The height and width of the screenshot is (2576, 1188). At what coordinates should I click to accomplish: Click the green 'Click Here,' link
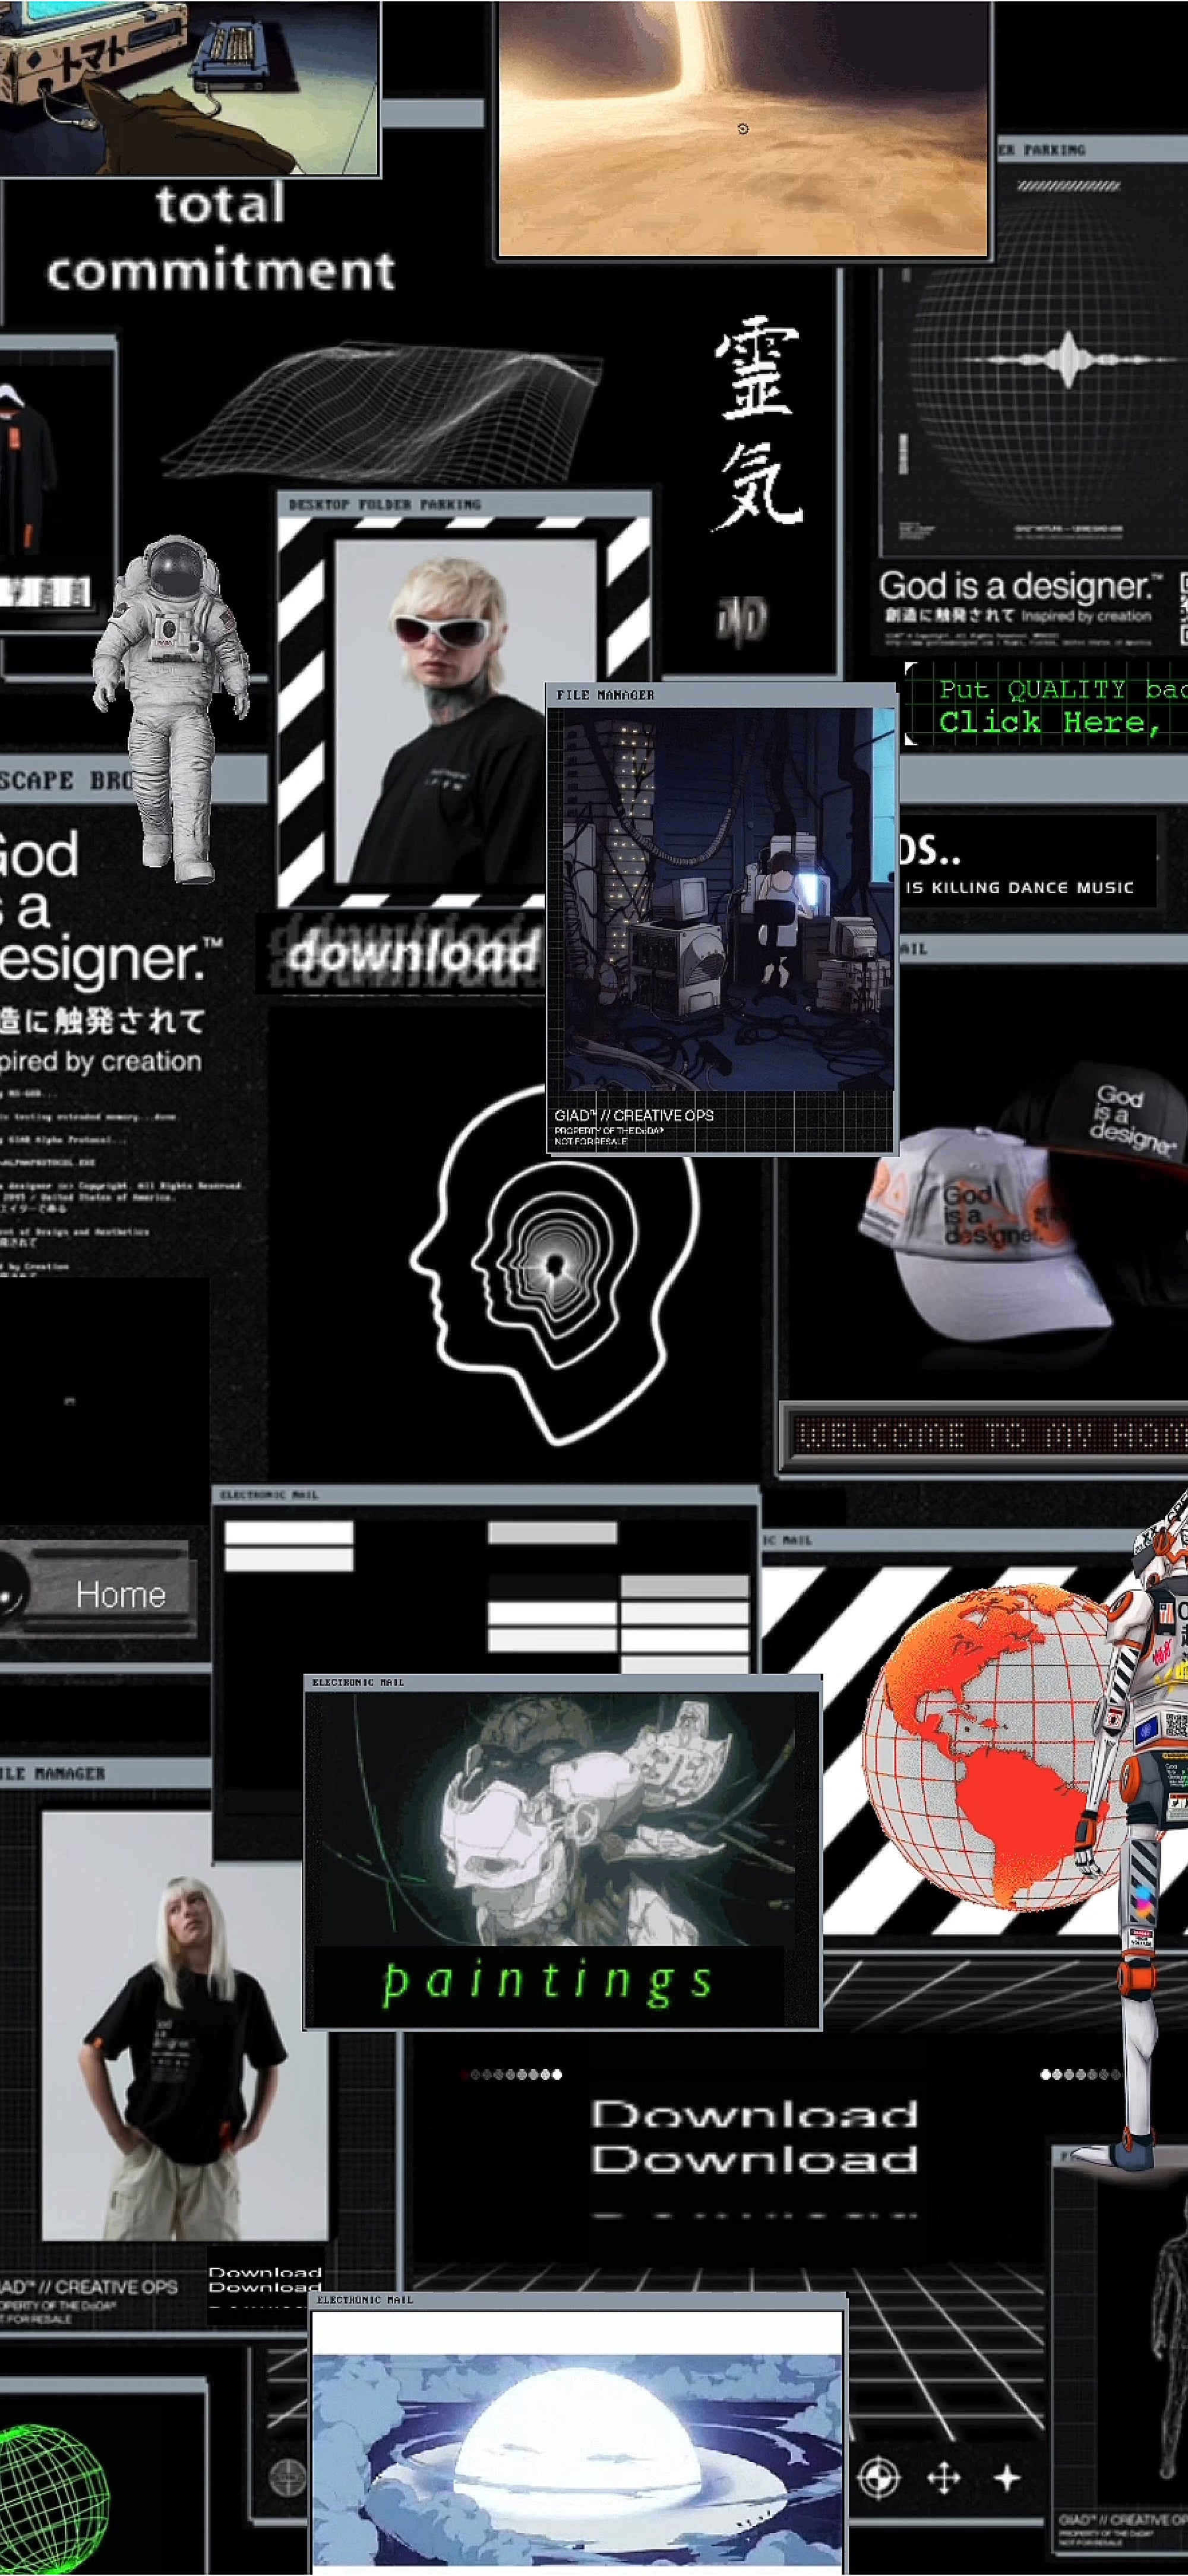(1049, 722)
